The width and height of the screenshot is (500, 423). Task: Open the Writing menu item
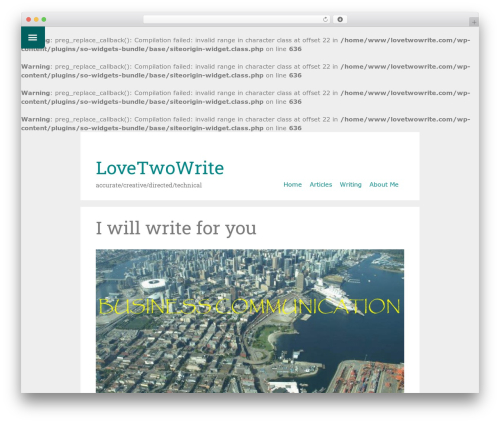[350, 184]
